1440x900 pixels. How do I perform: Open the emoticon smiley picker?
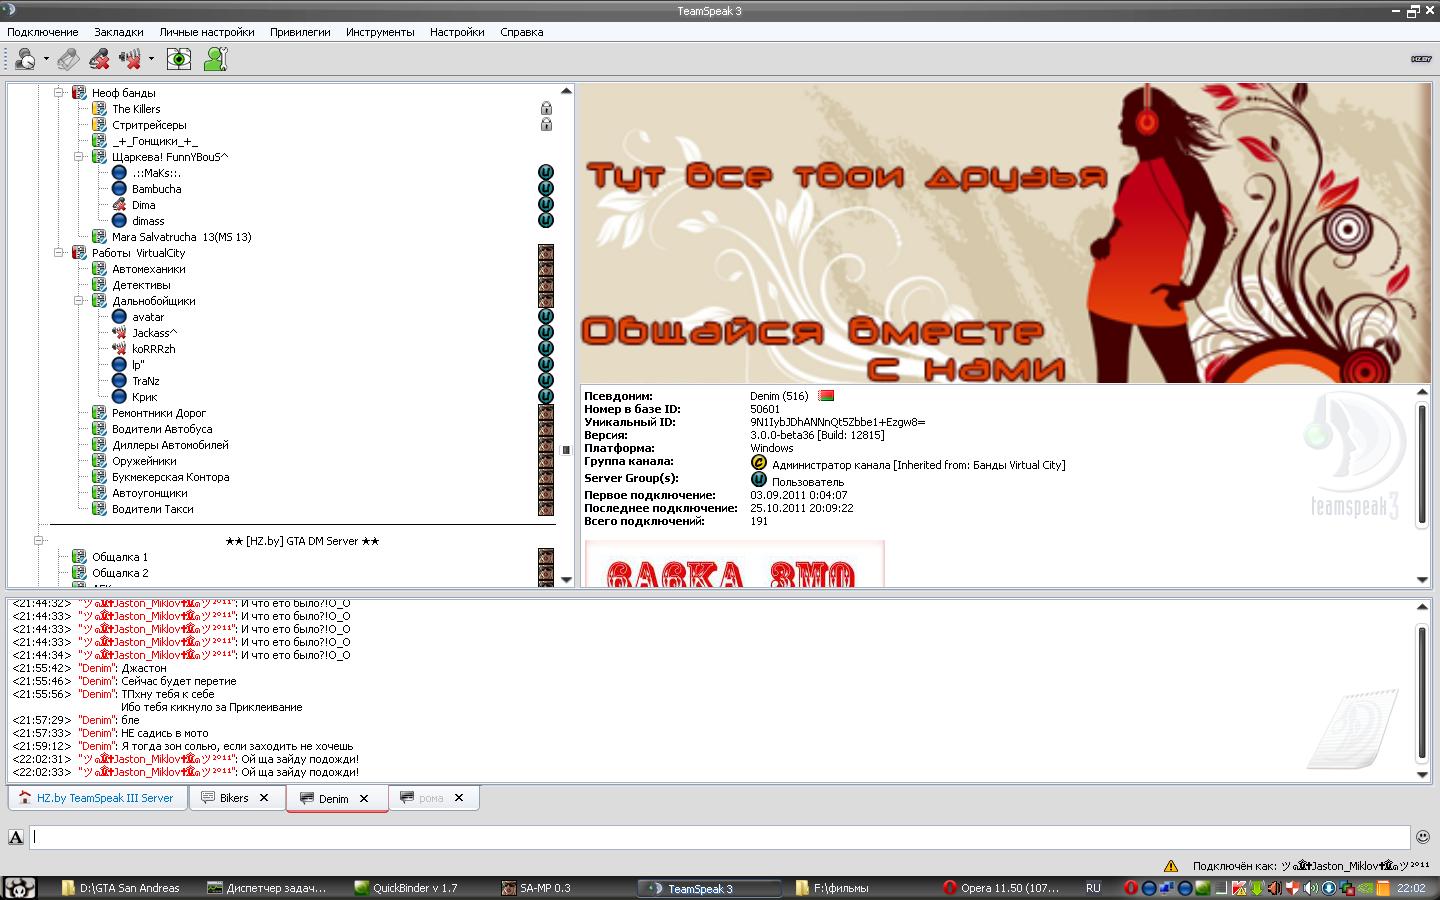[x=1423, y=837]
